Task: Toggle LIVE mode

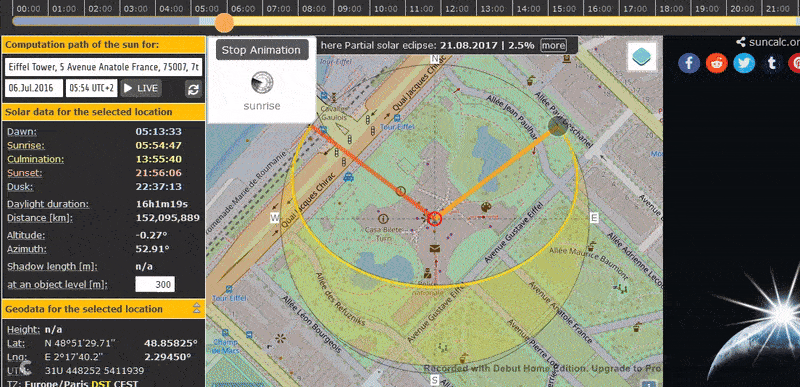Action: point(141,88)
